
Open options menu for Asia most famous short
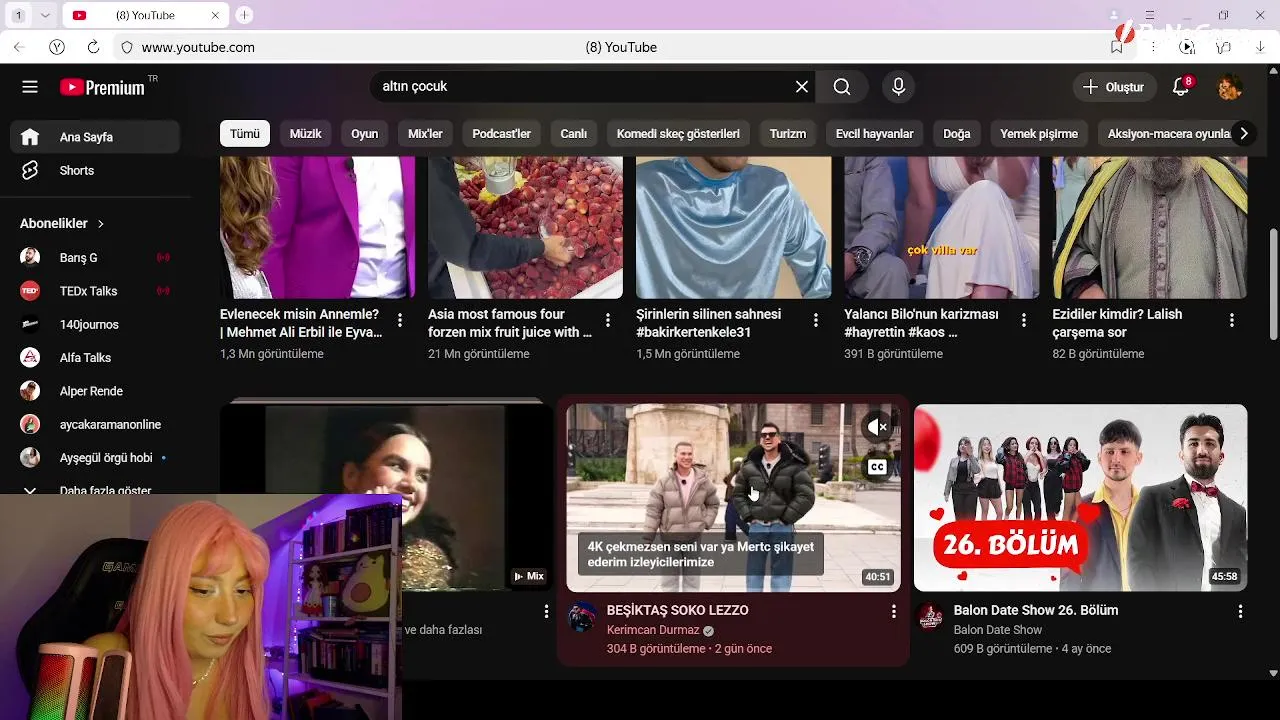607,320
